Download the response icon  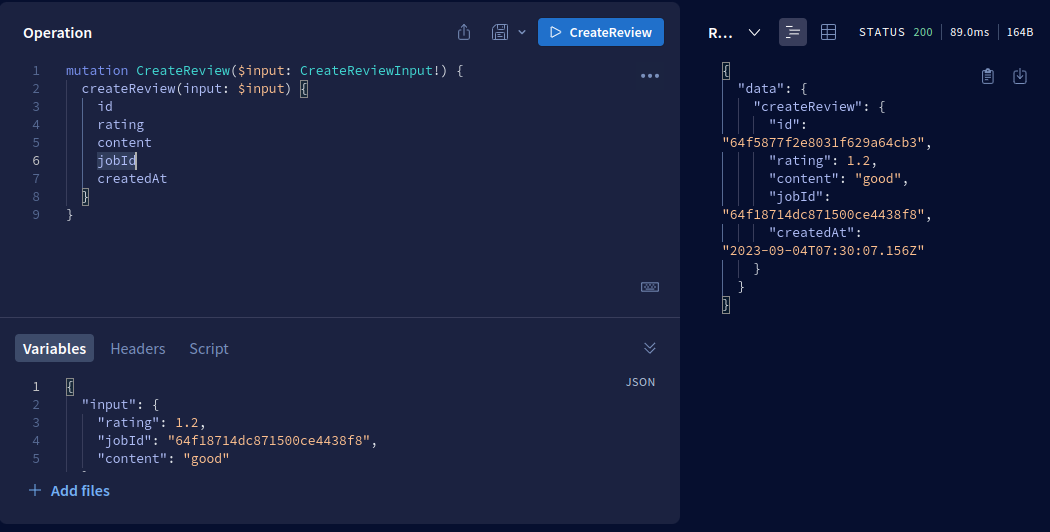coord(1020,76)
